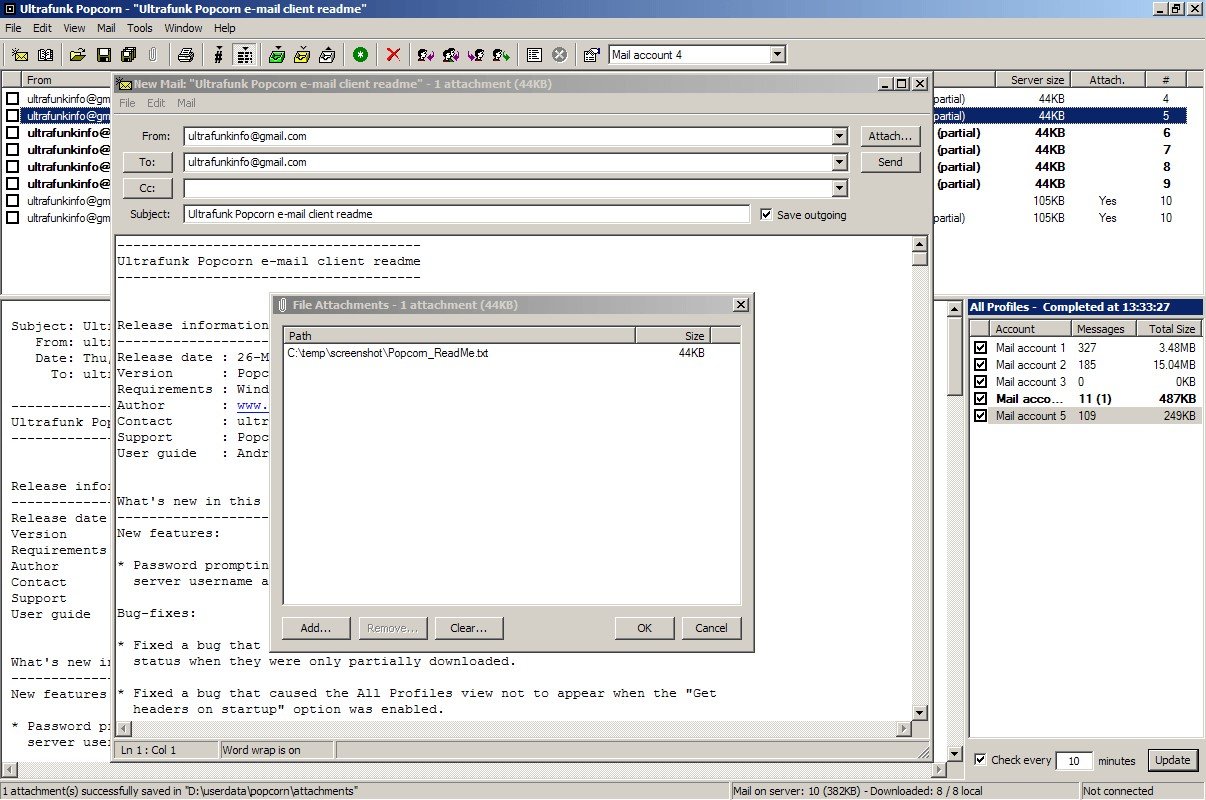Open the File menu in main menu bar

pyautogui.click(x=13, y=28)
